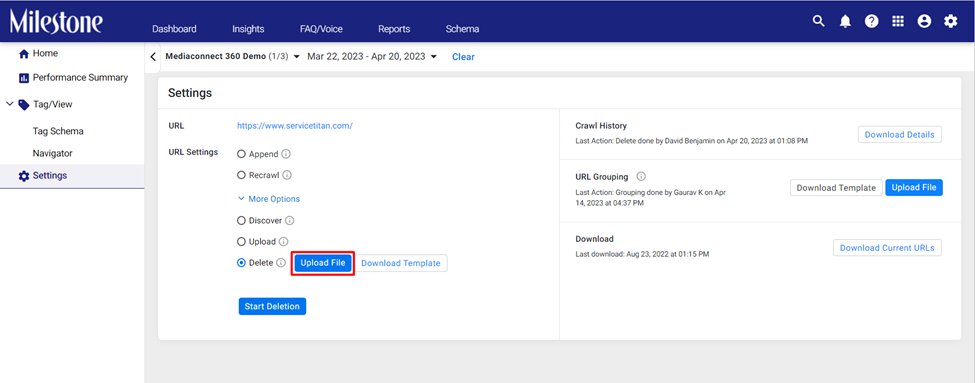Show info for Discover option
The width and height of the screenshot is (975, 383).
click(x=290, y=220)
